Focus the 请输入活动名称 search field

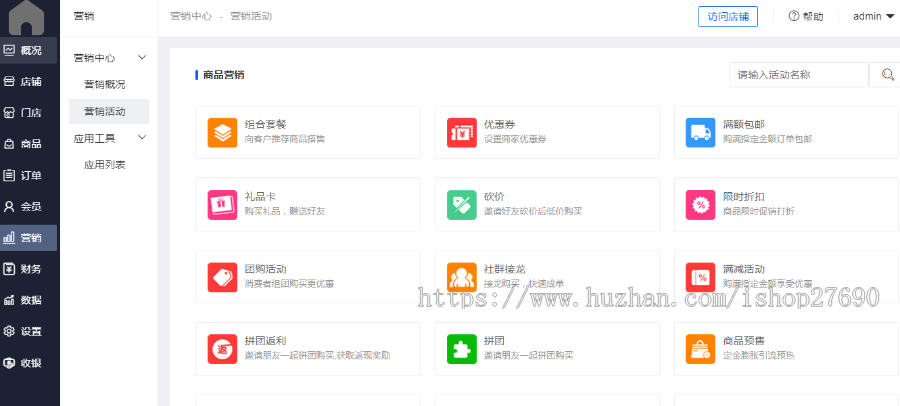[x=799, y=75]
